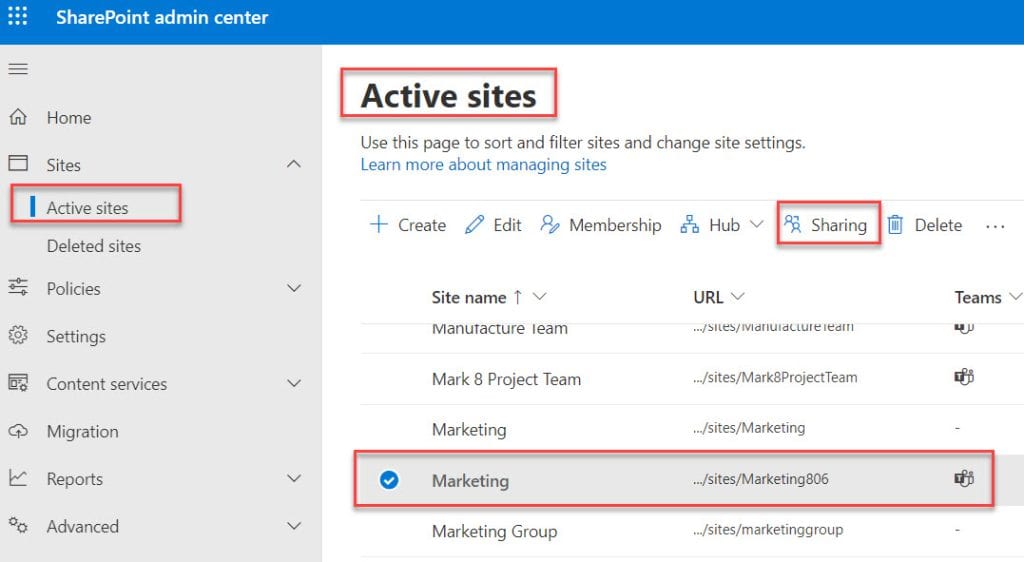Open Settings in navigation

tap(76, 336)
